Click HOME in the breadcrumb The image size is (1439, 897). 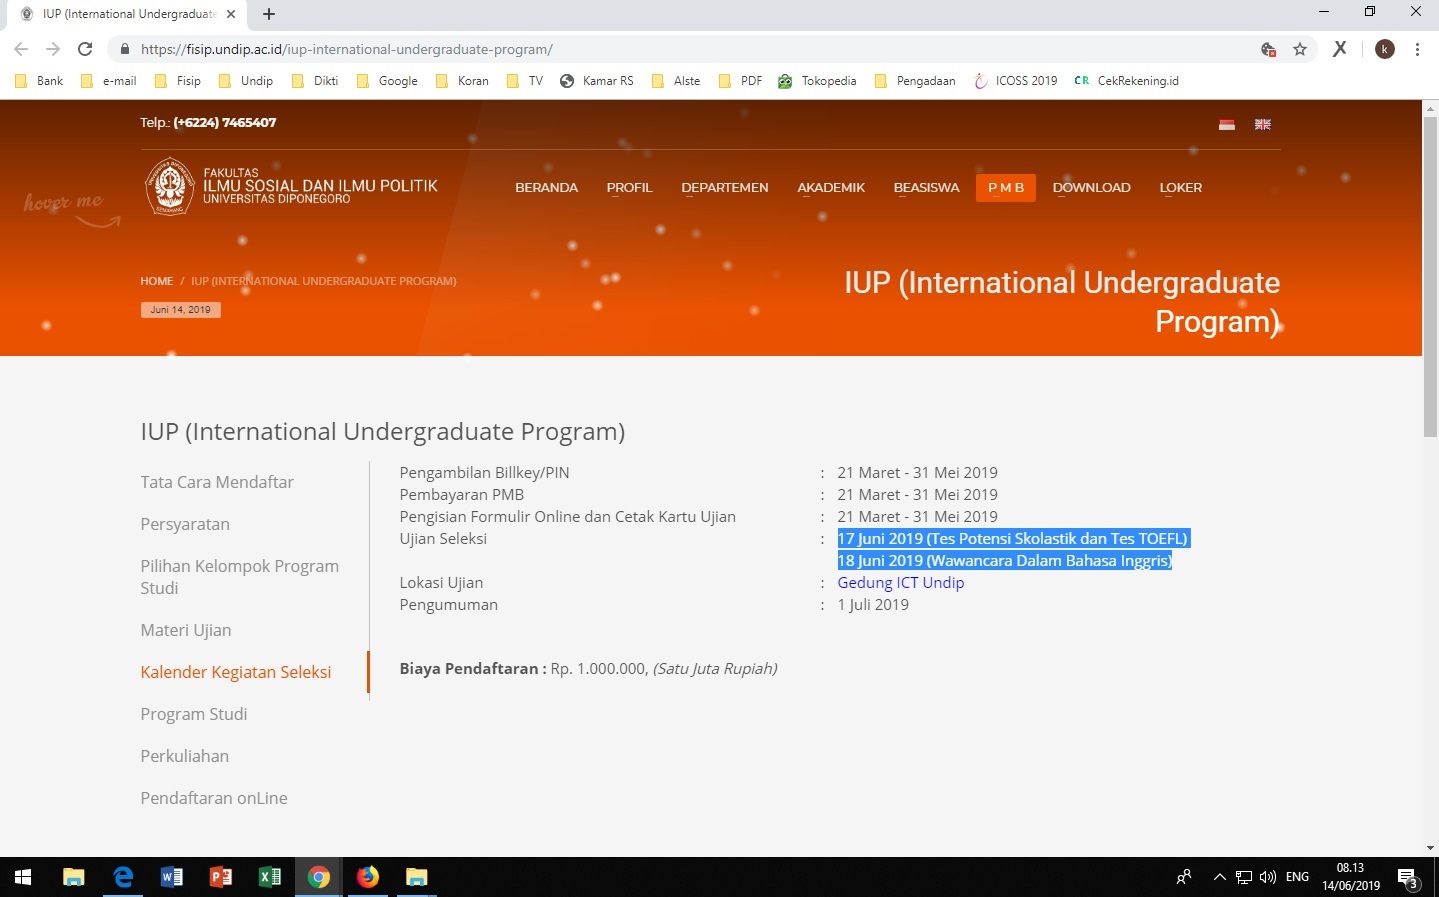tap(156, 281)
